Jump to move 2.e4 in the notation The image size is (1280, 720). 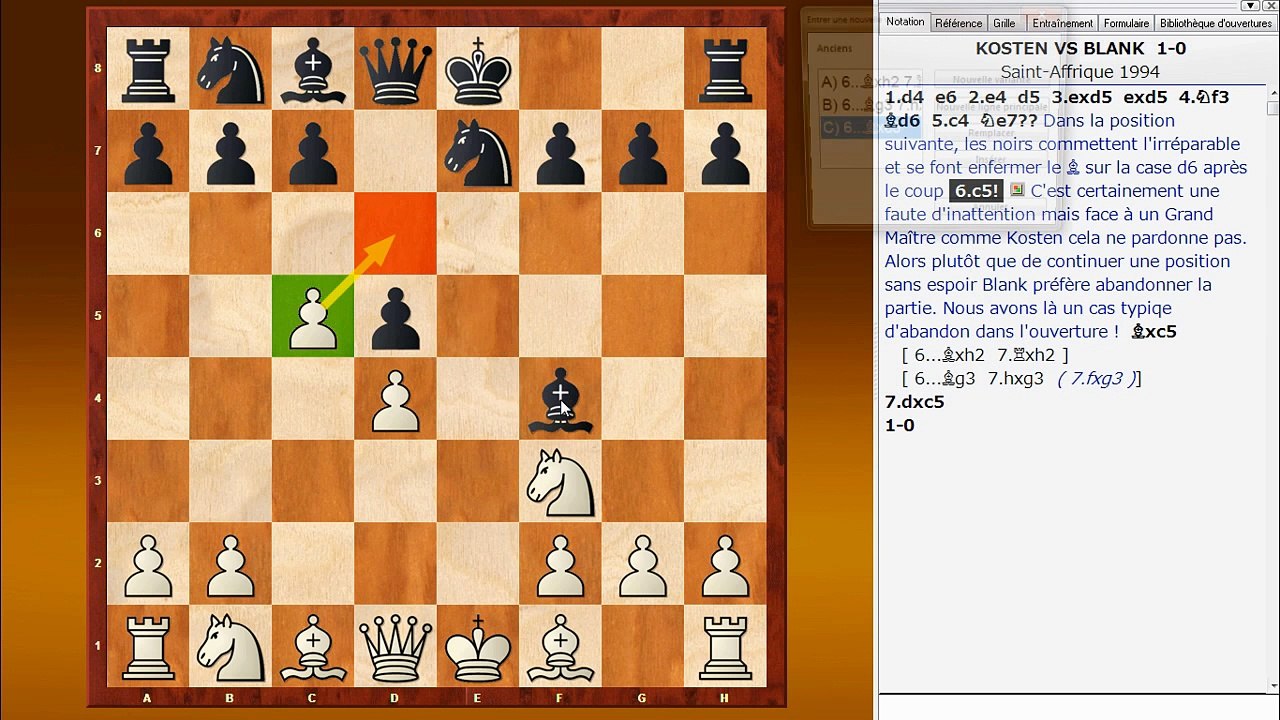point(988,97)
